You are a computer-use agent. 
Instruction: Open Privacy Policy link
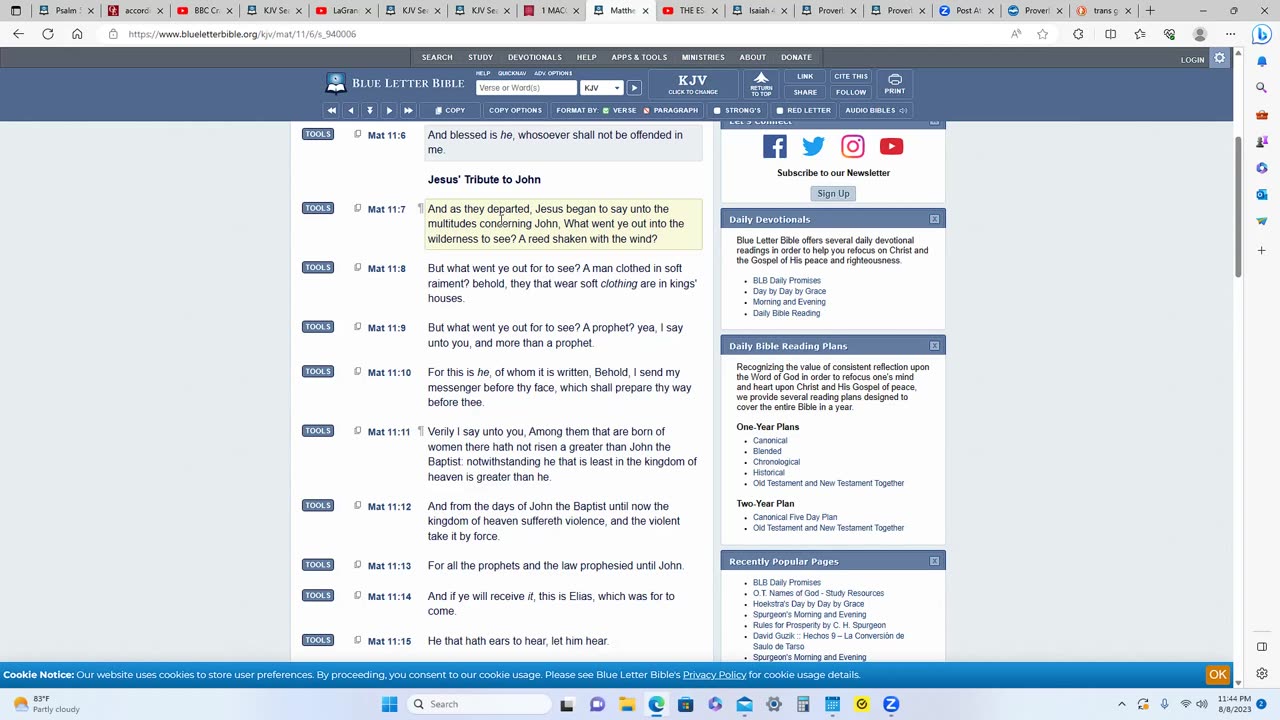click(714, 675)
